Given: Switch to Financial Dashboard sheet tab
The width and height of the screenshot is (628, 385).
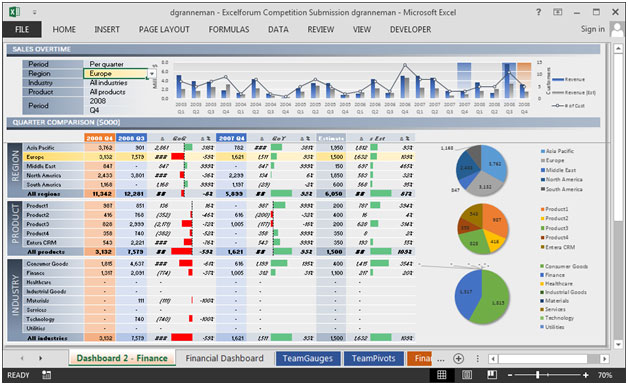Looking at the screenshot, I should (224, 358).
